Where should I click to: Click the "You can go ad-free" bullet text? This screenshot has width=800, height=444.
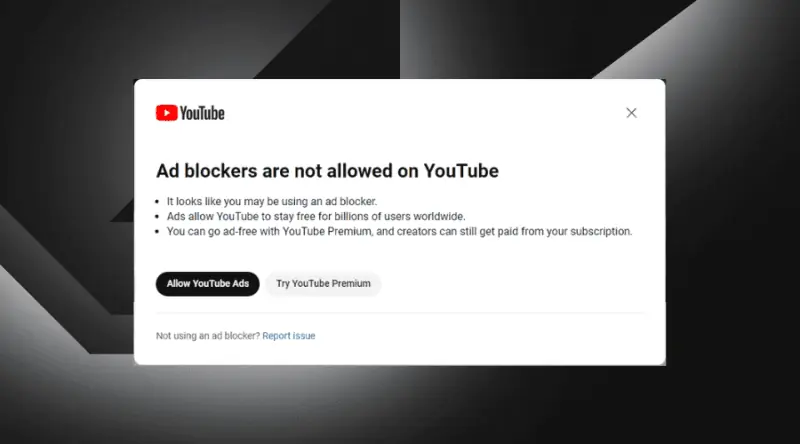tap(399, 231)
